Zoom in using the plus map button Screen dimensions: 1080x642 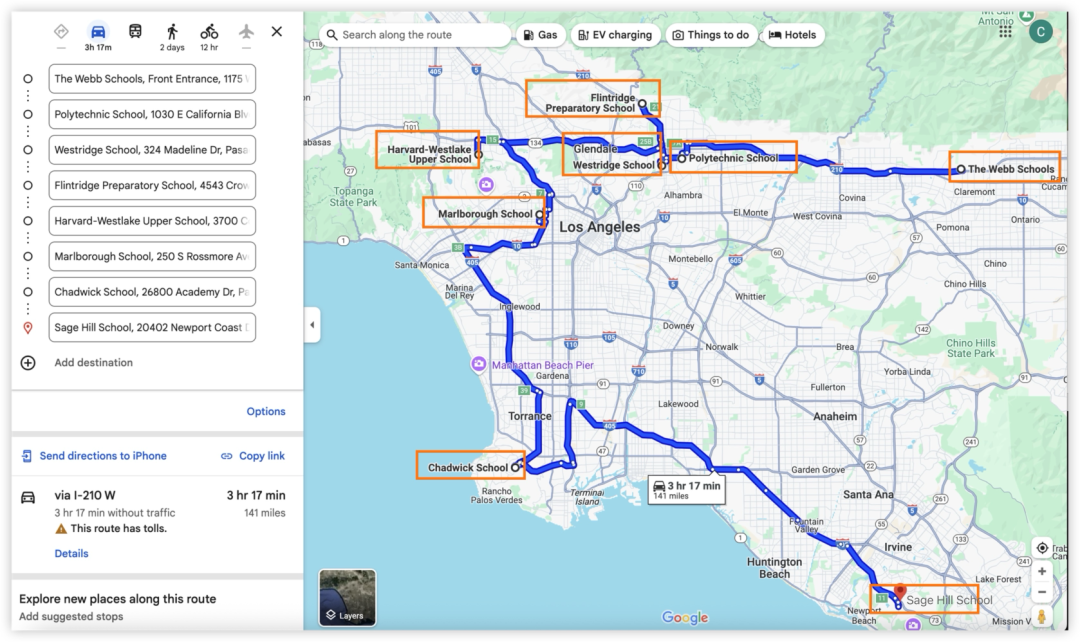coord(1042,571)
